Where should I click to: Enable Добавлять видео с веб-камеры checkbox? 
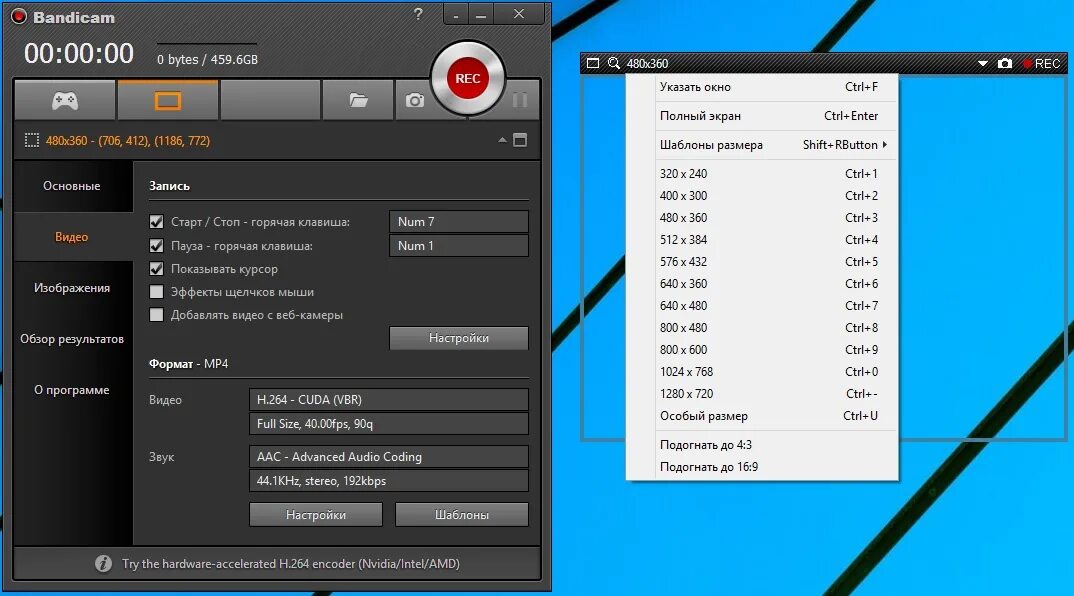(x=156, y=315)
